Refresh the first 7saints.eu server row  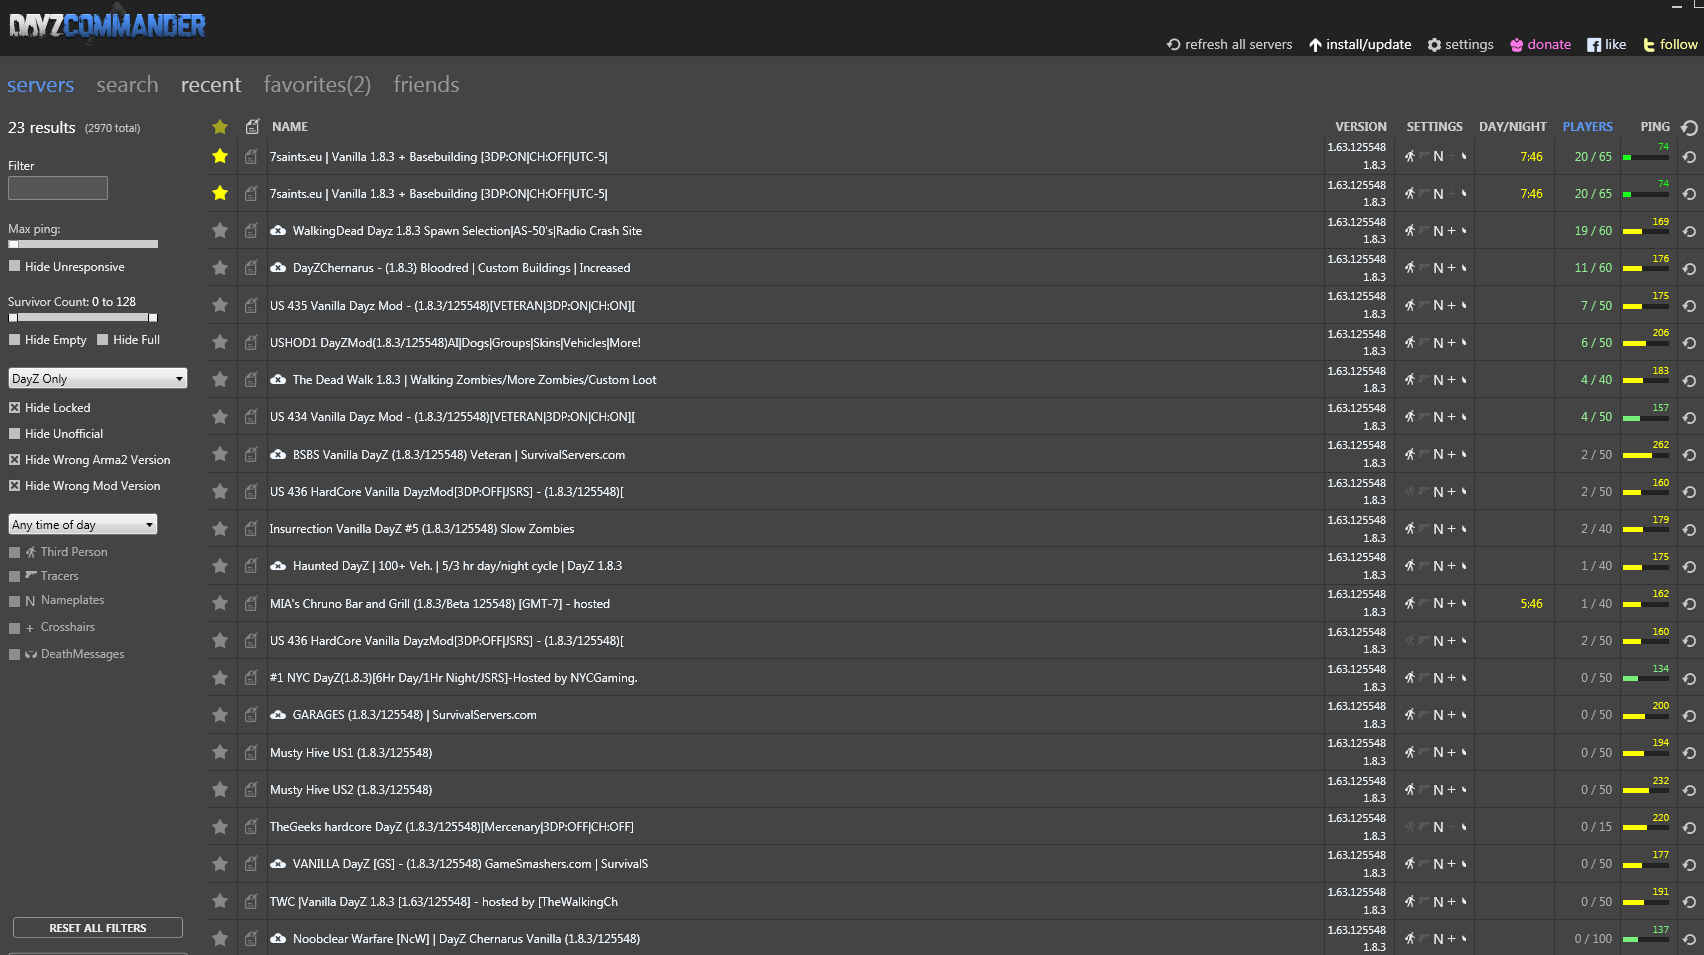(x=1689, y=157)
